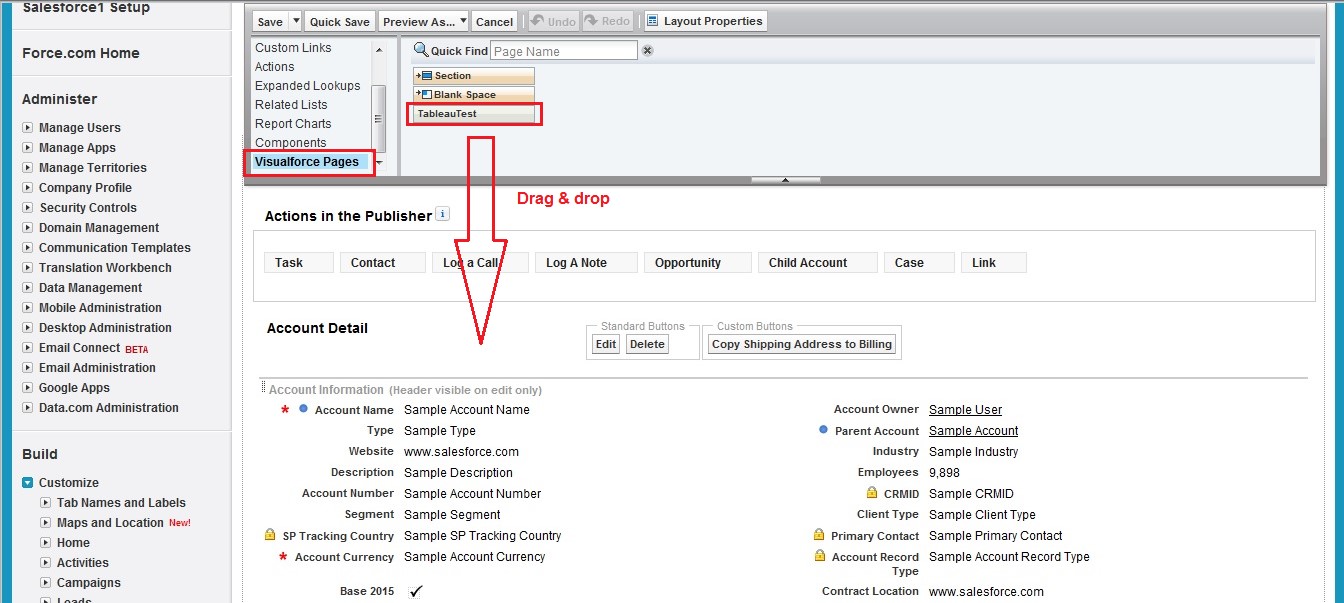Screen dimensions: 1344x603
Task: Open Google Apps in the sidebar
Action: tap(74, 388)
